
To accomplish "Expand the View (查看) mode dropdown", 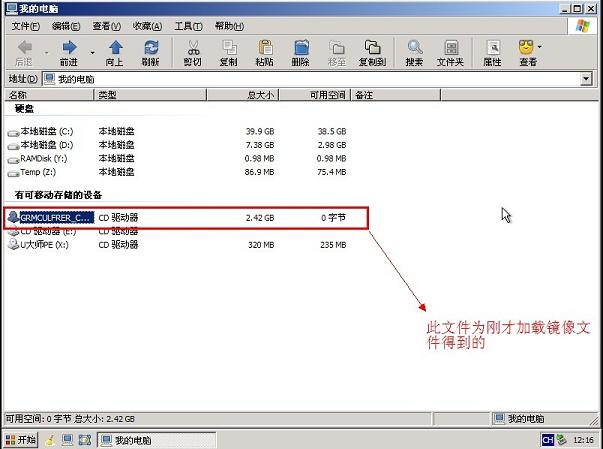I will click(x=540, y=47).
